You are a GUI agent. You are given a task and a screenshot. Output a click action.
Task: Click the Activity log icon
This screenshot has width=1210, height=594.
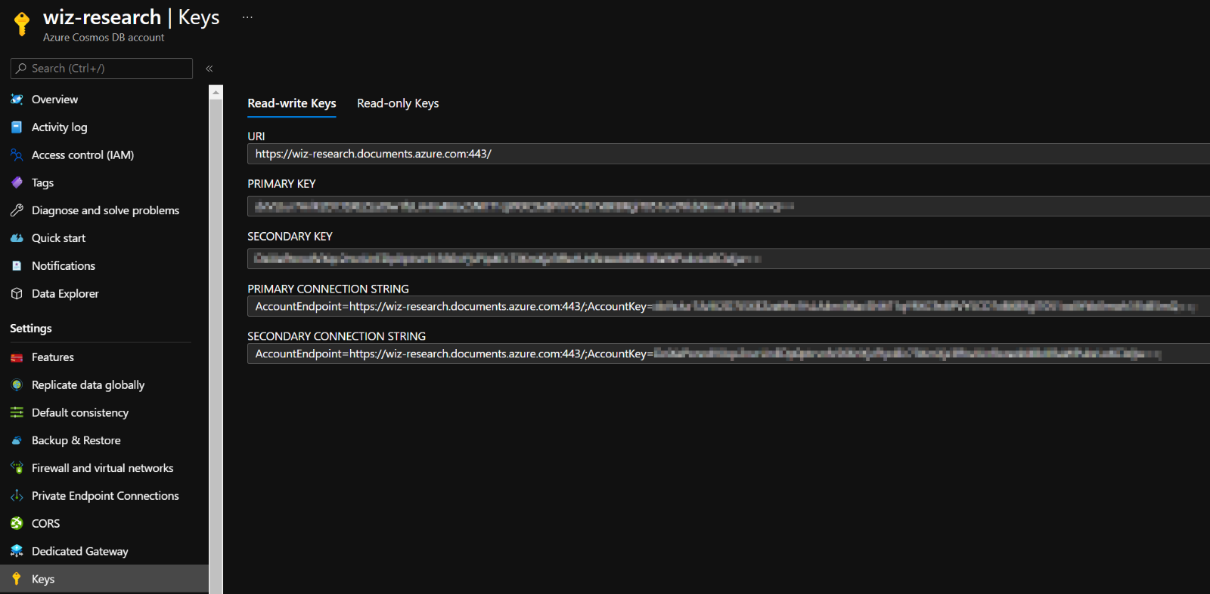pos(16,127)
